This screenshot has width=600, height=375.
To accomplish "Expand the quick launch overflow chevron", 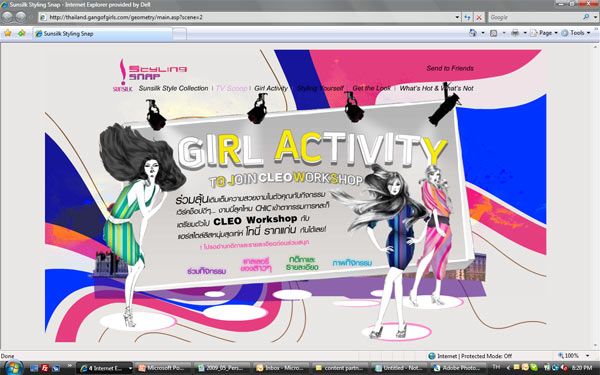I will [70, 366].
